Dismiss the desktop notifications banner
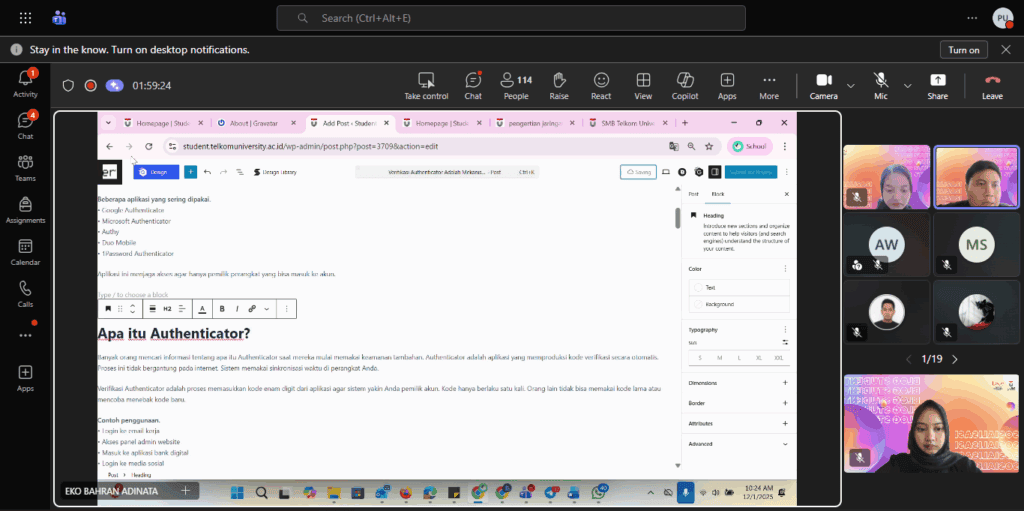 pyautogui.click(x=1004, y=50)
